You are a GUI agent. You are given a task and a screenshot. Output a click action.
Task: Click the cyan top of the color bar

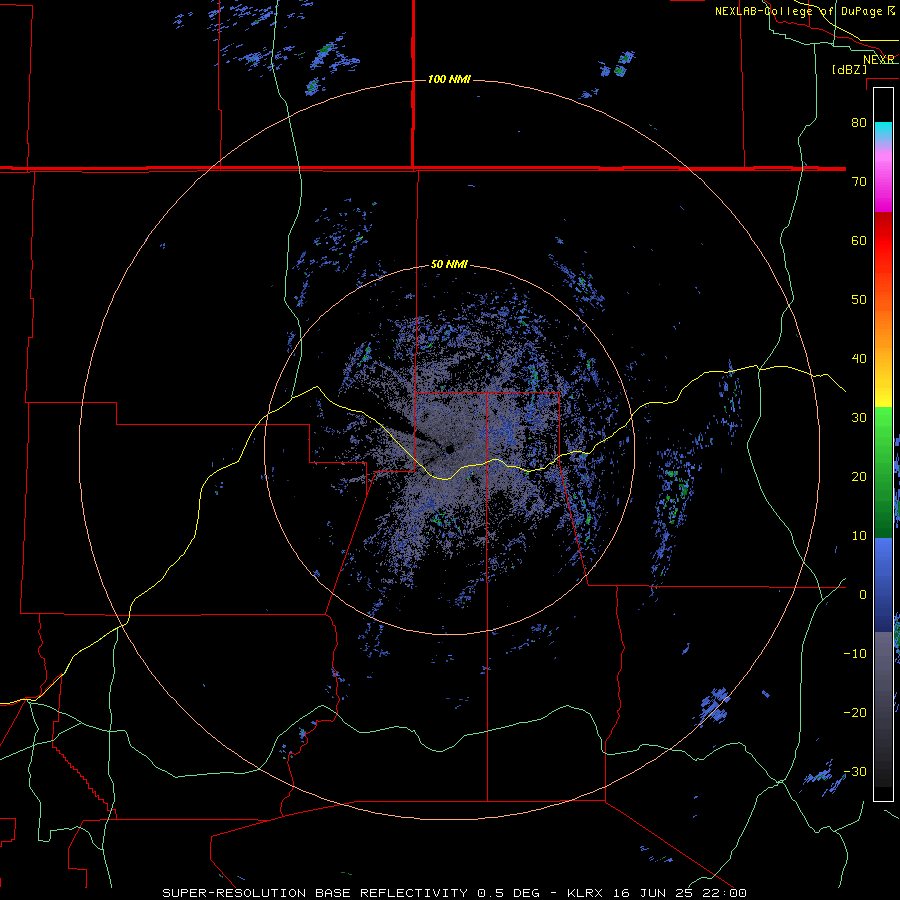(x=883, y=129)
